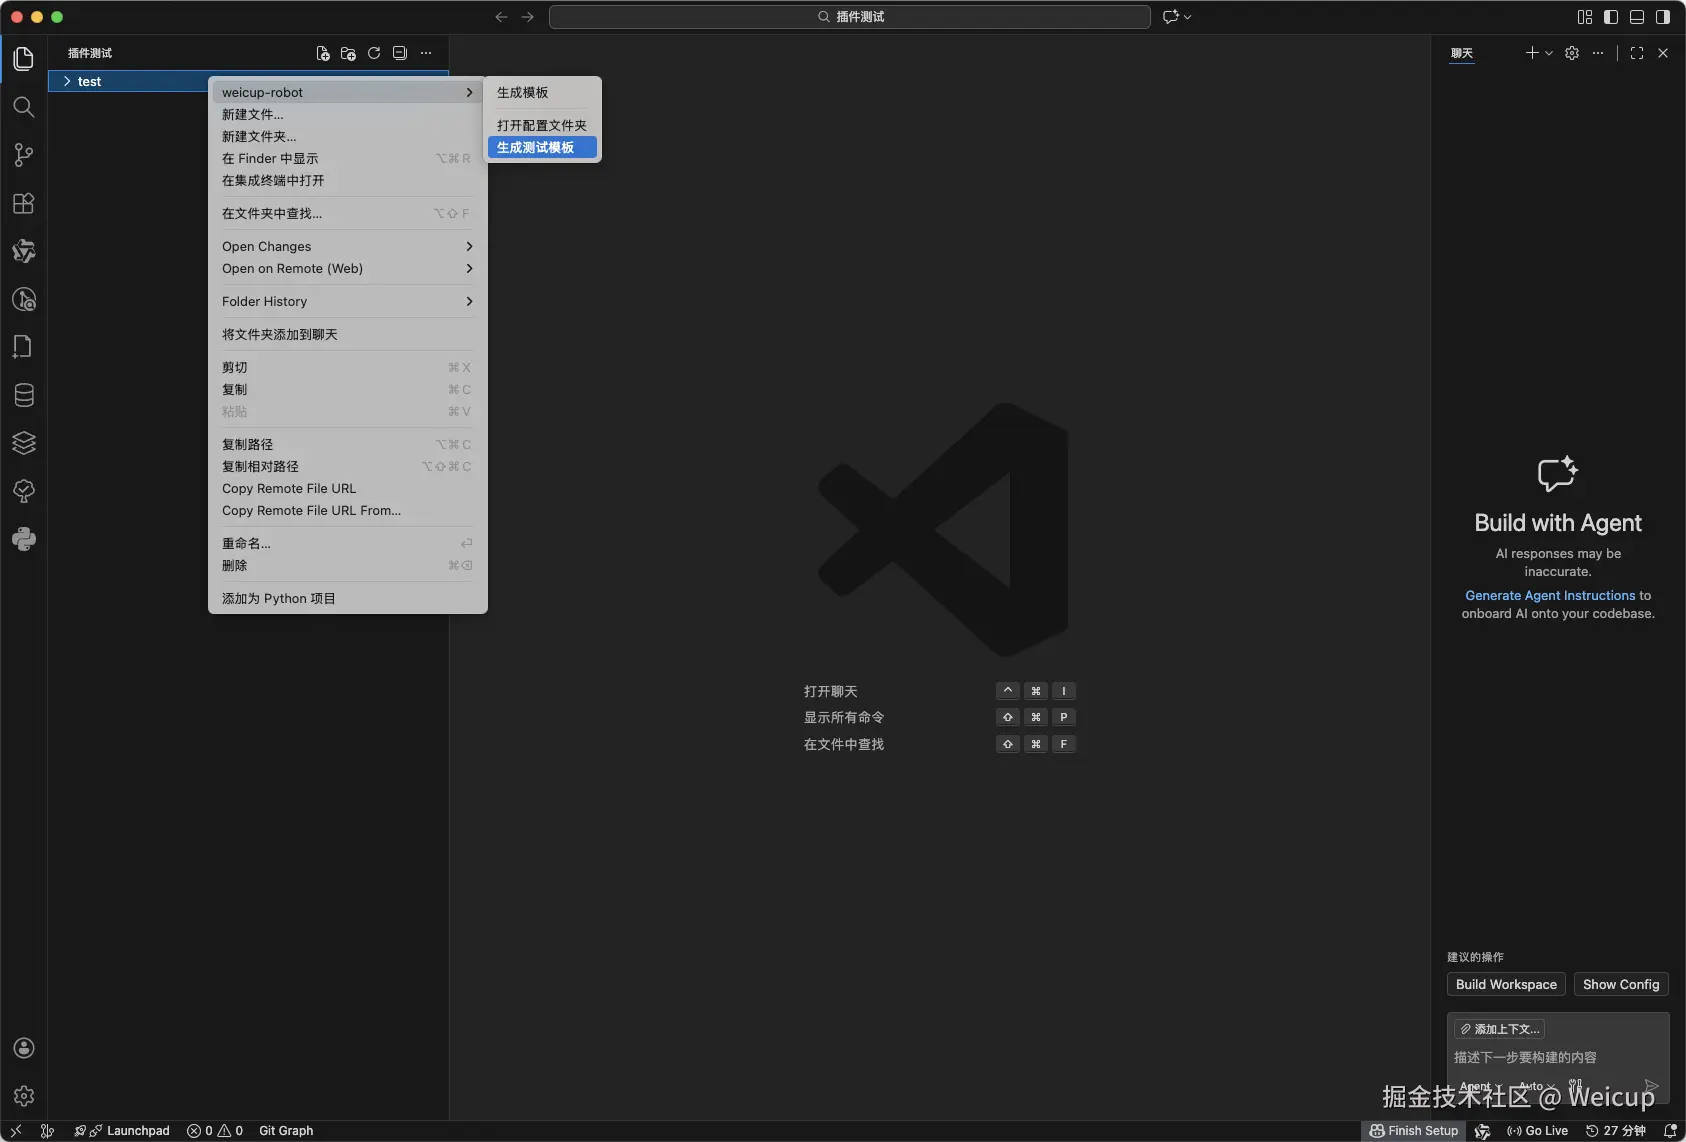Screen dimensions: 1686x1142
Task: Select Copy Remote File URL menu entry
Action: click(x=347, y=489)
